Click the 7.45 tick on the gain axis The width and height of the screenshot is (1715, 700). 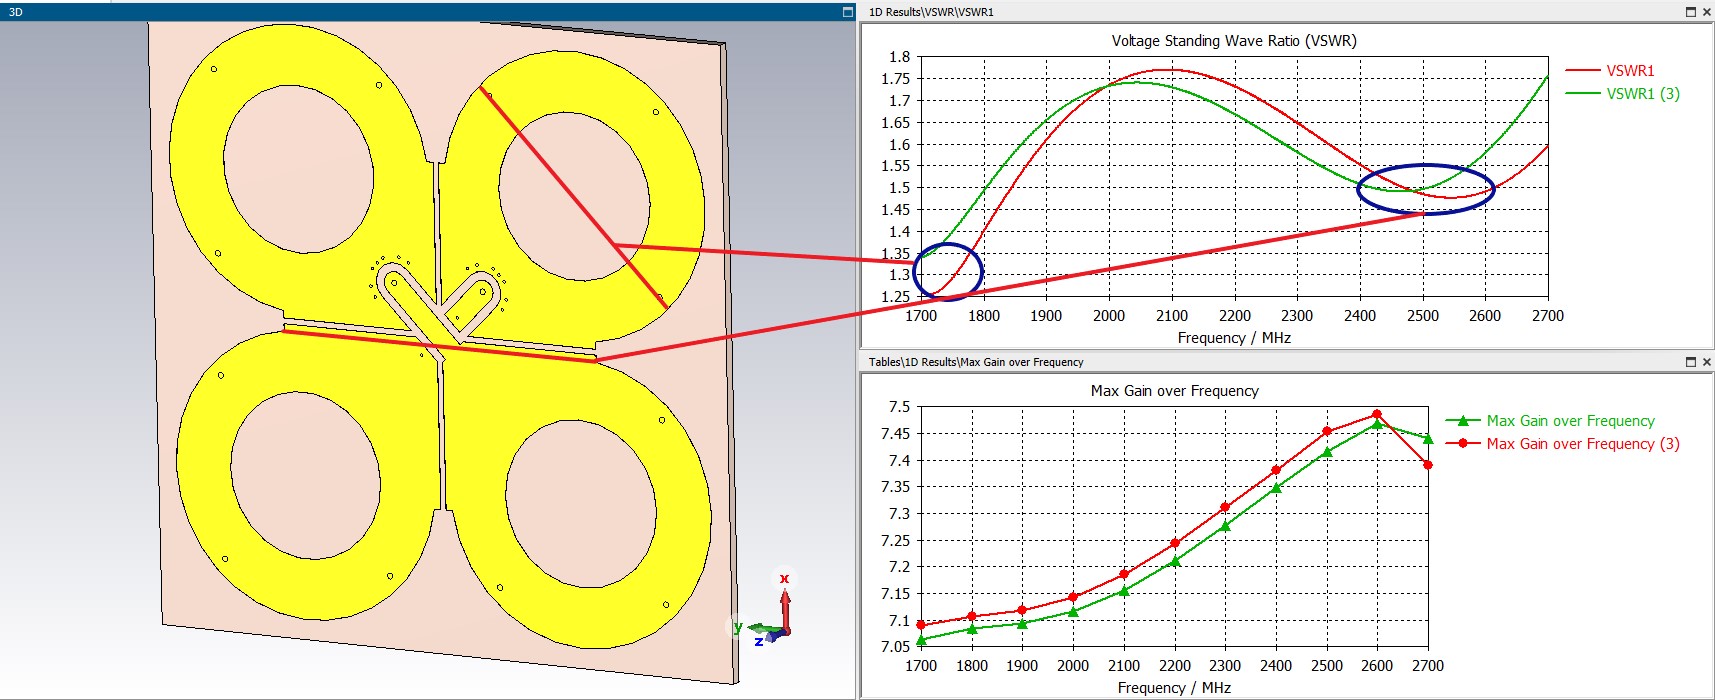(896, 433)
